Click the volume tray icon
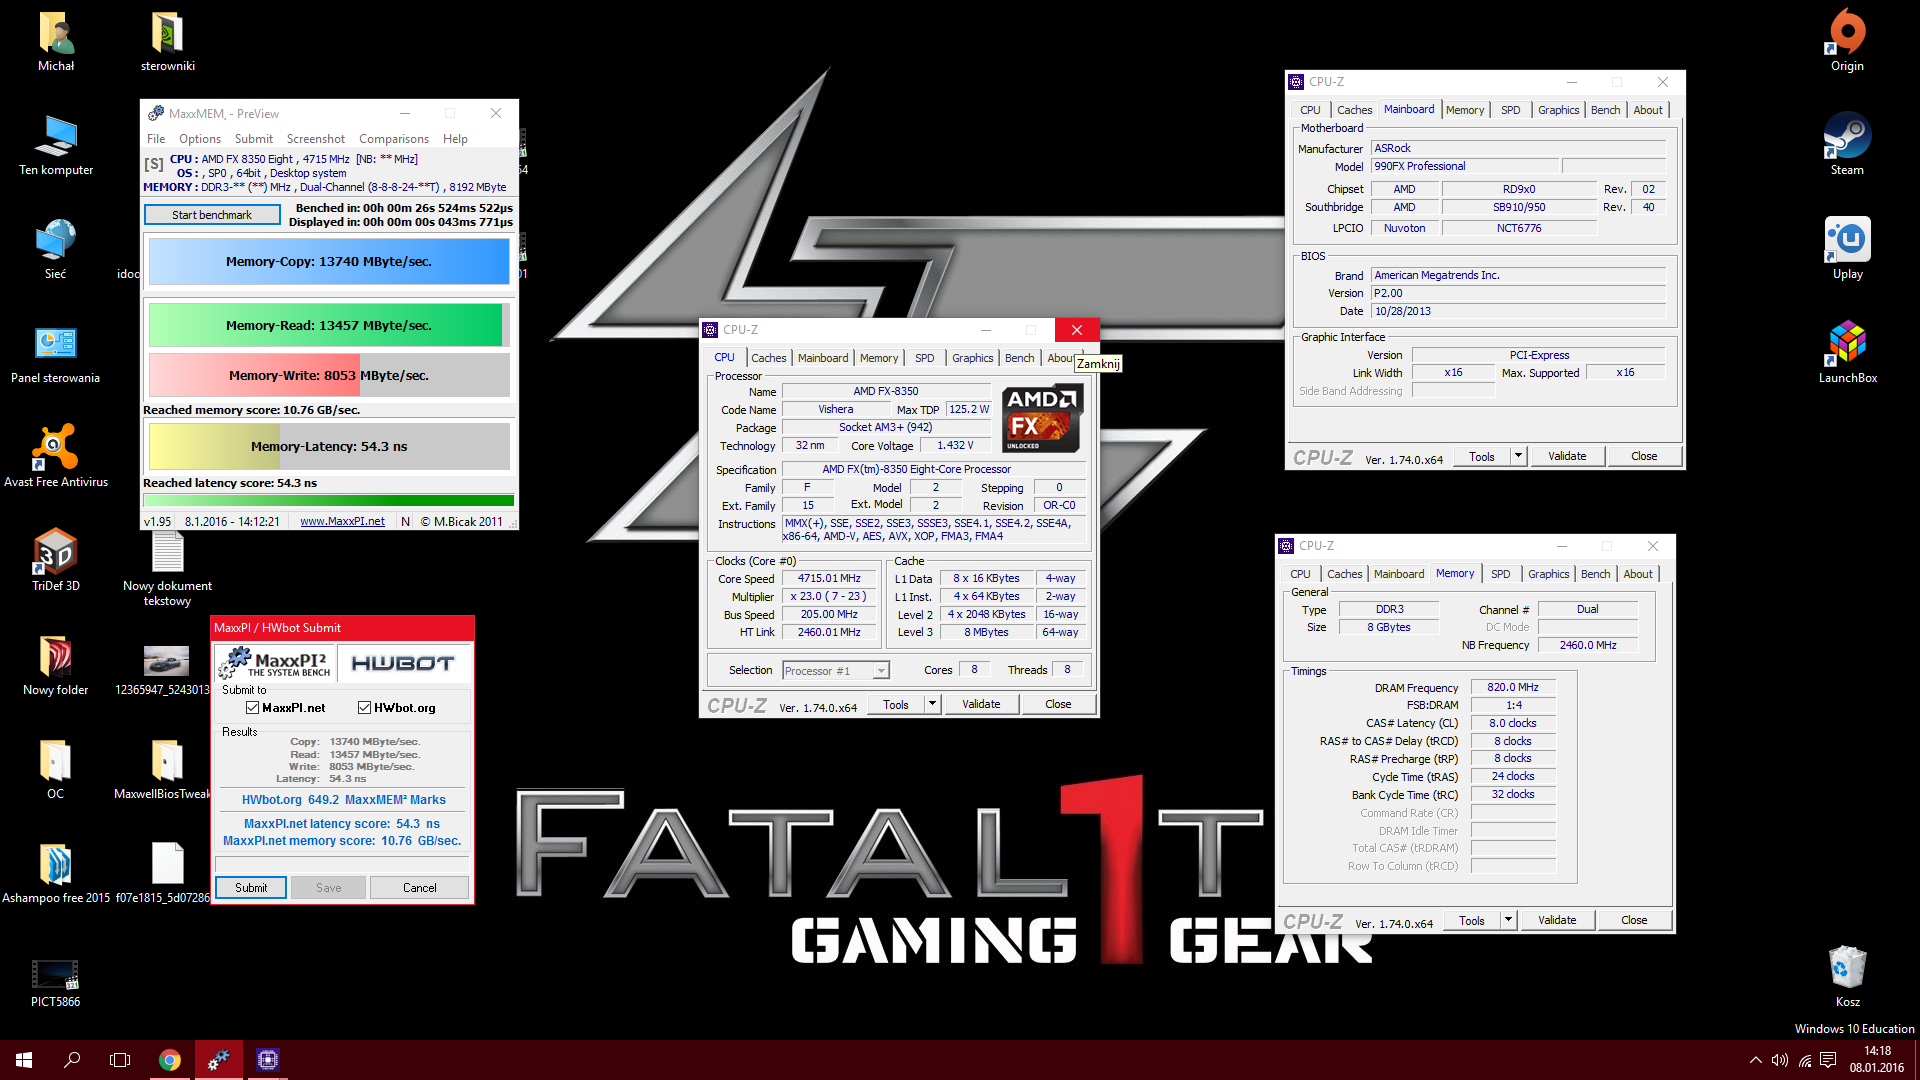 tap(1780, 1060)
